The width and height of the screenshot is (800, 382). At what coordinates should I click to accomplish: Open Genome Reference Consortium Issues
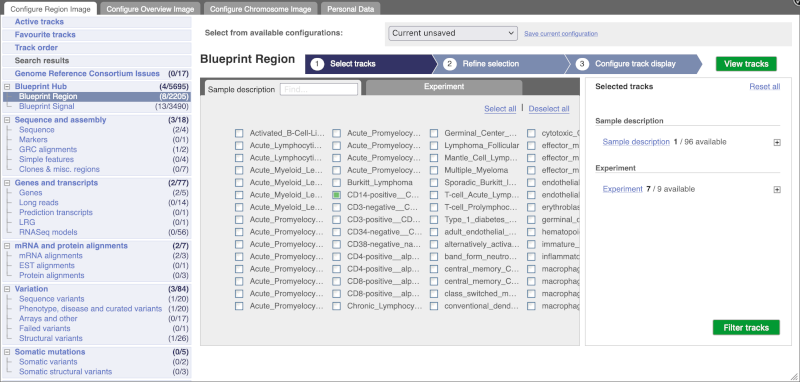pyautogui.click(x=87, y=73)
